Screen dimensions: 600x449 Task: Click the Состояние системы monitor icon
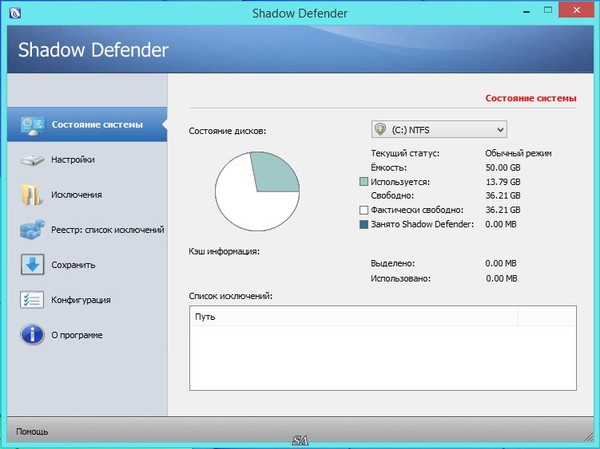pos(33,125)
